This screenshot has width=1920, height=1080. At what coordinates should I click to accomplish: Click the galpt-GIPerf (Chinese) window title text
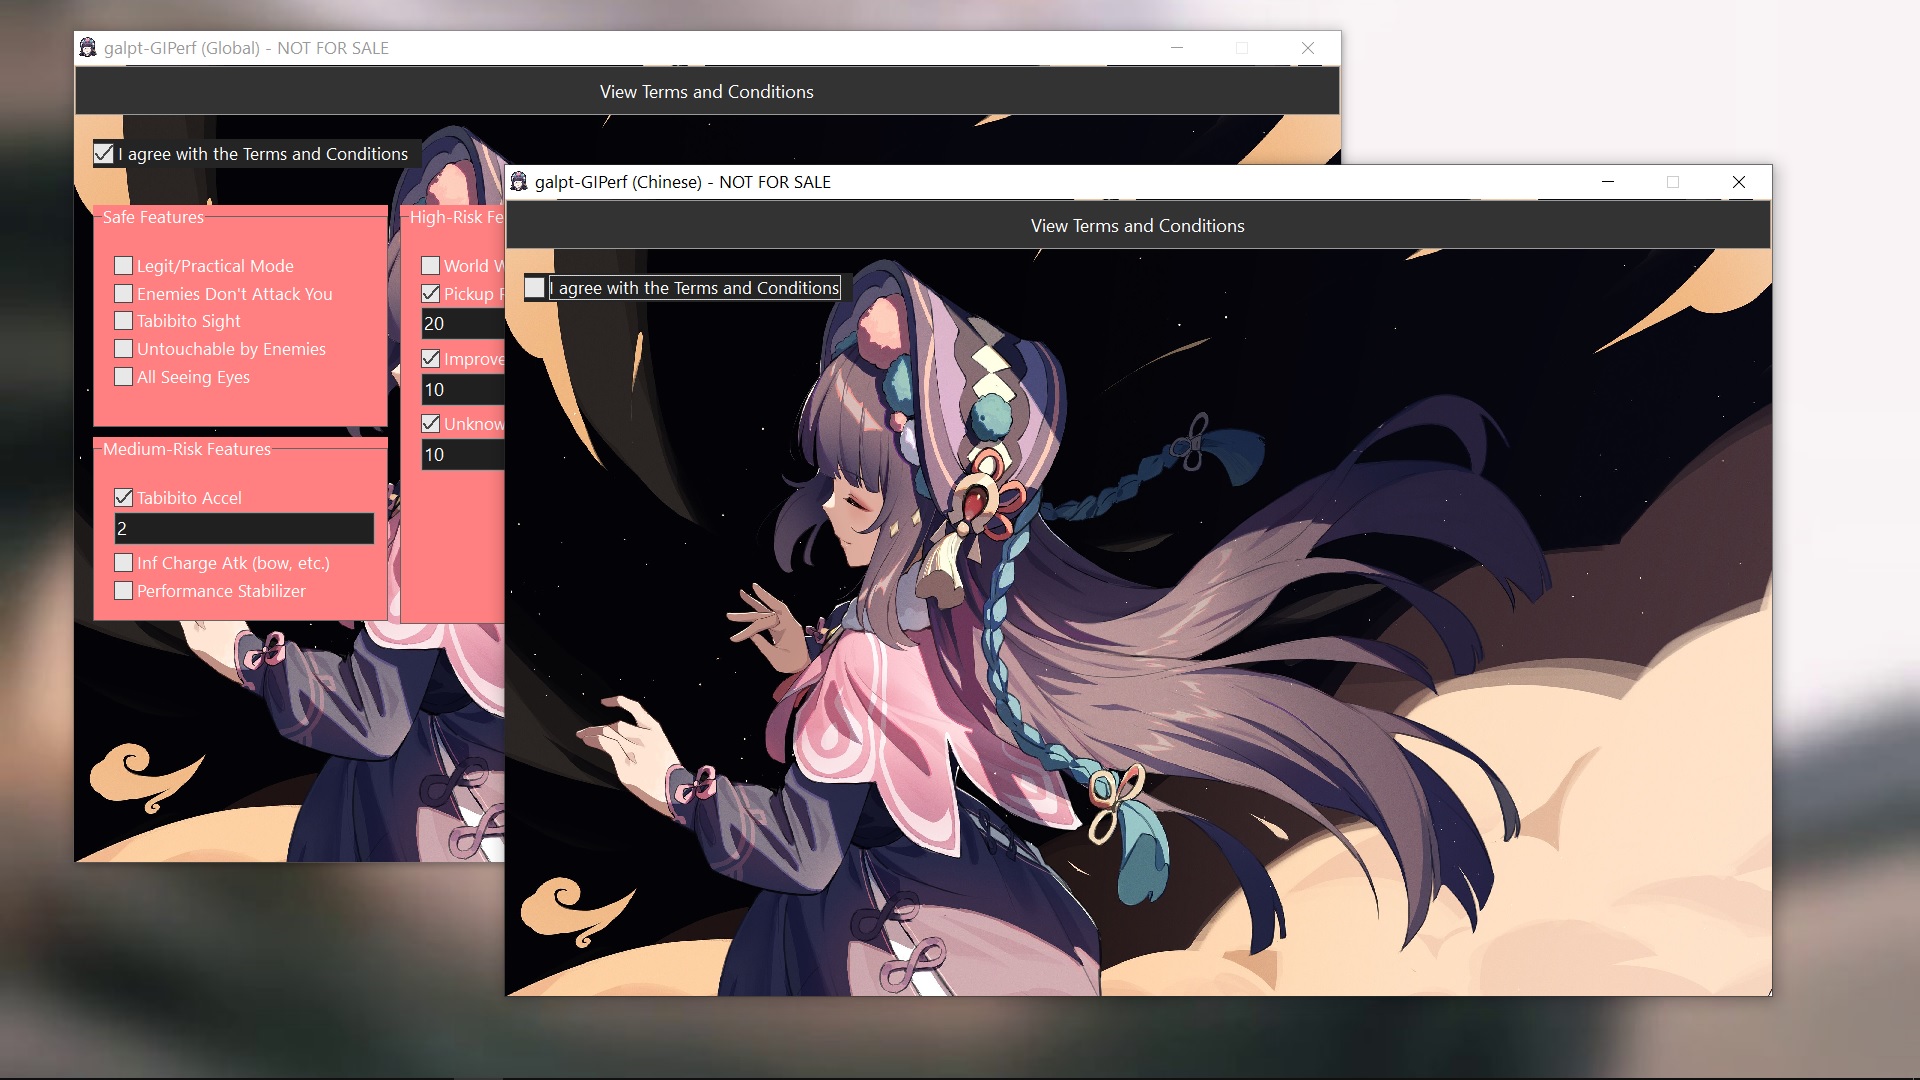pos(683,182)
